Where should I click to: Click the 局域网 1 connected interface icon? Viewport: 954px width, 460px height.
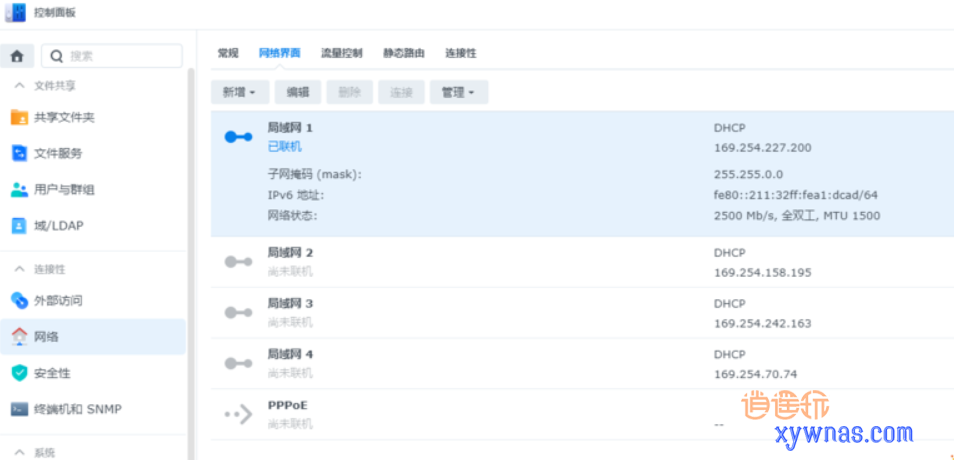(238, 138)
